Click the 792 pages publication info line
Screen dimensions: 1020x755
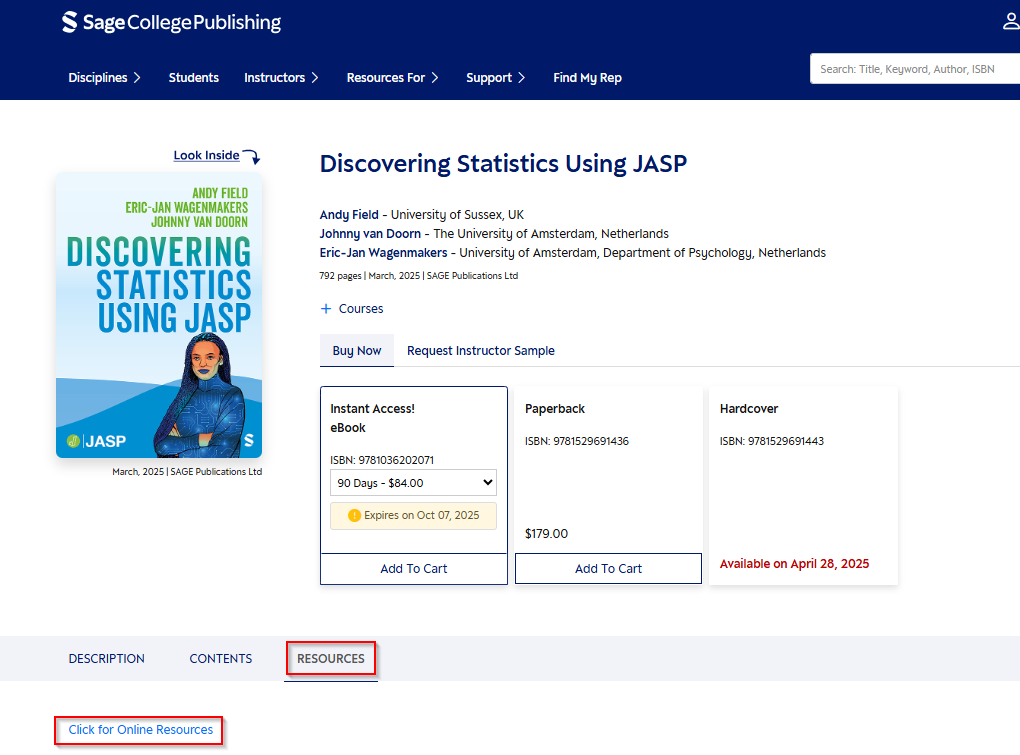point(418,276)
